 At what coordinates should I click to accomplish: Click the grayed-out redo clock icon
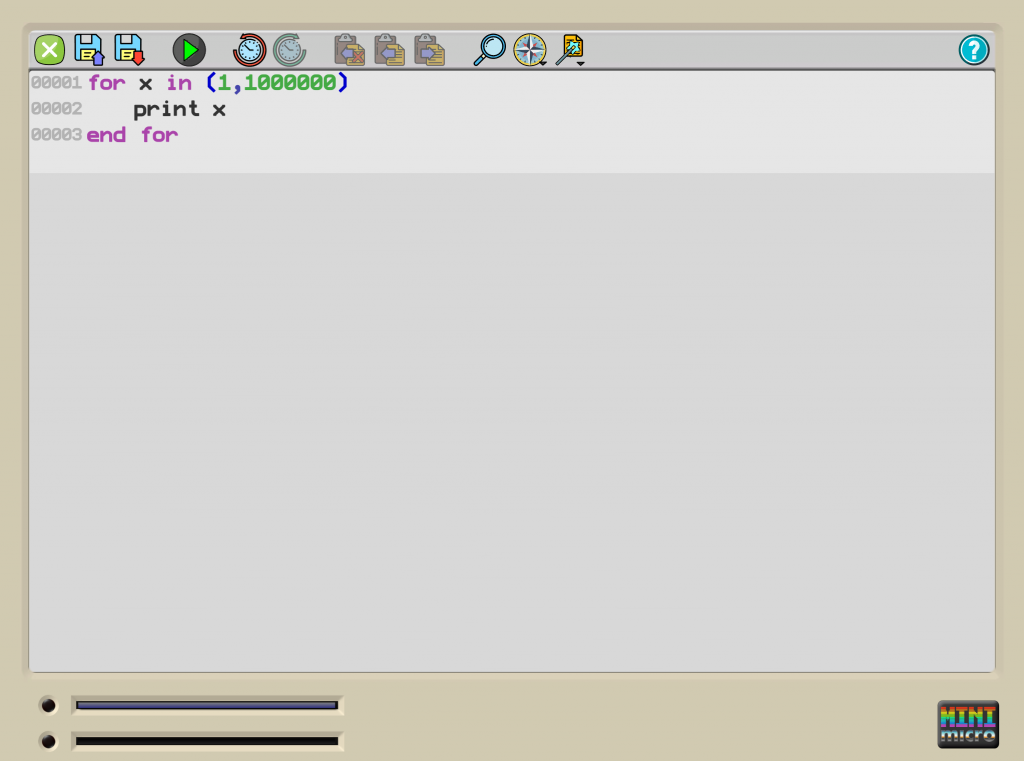click(289, 50)
